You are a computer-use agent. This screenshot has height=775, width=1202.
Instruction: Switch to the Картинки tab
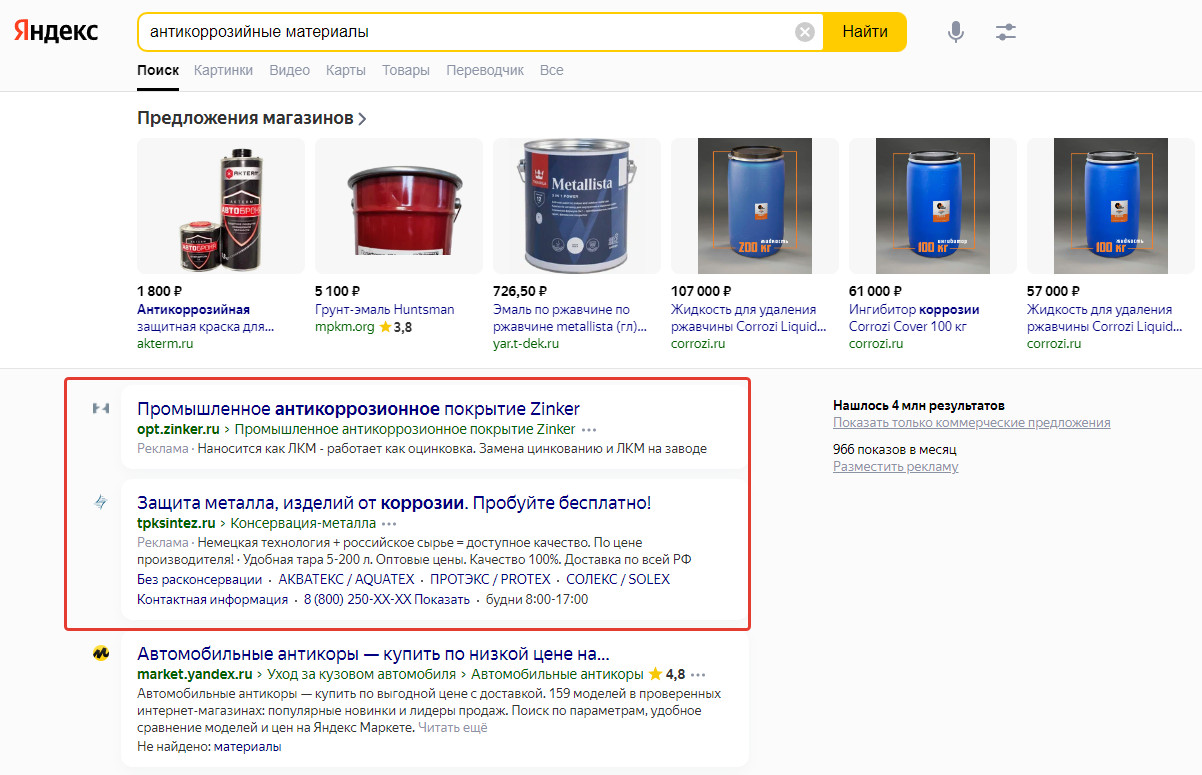223,70
